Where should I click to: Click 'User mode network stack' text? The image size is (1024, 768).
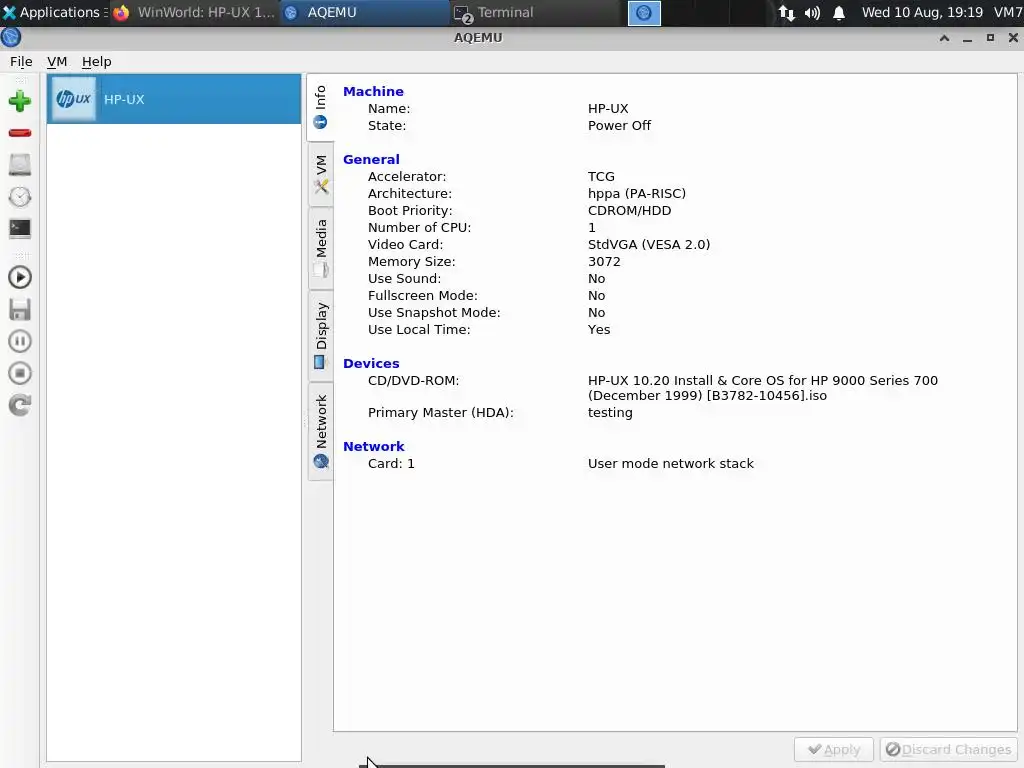click(x=671, y=464)
